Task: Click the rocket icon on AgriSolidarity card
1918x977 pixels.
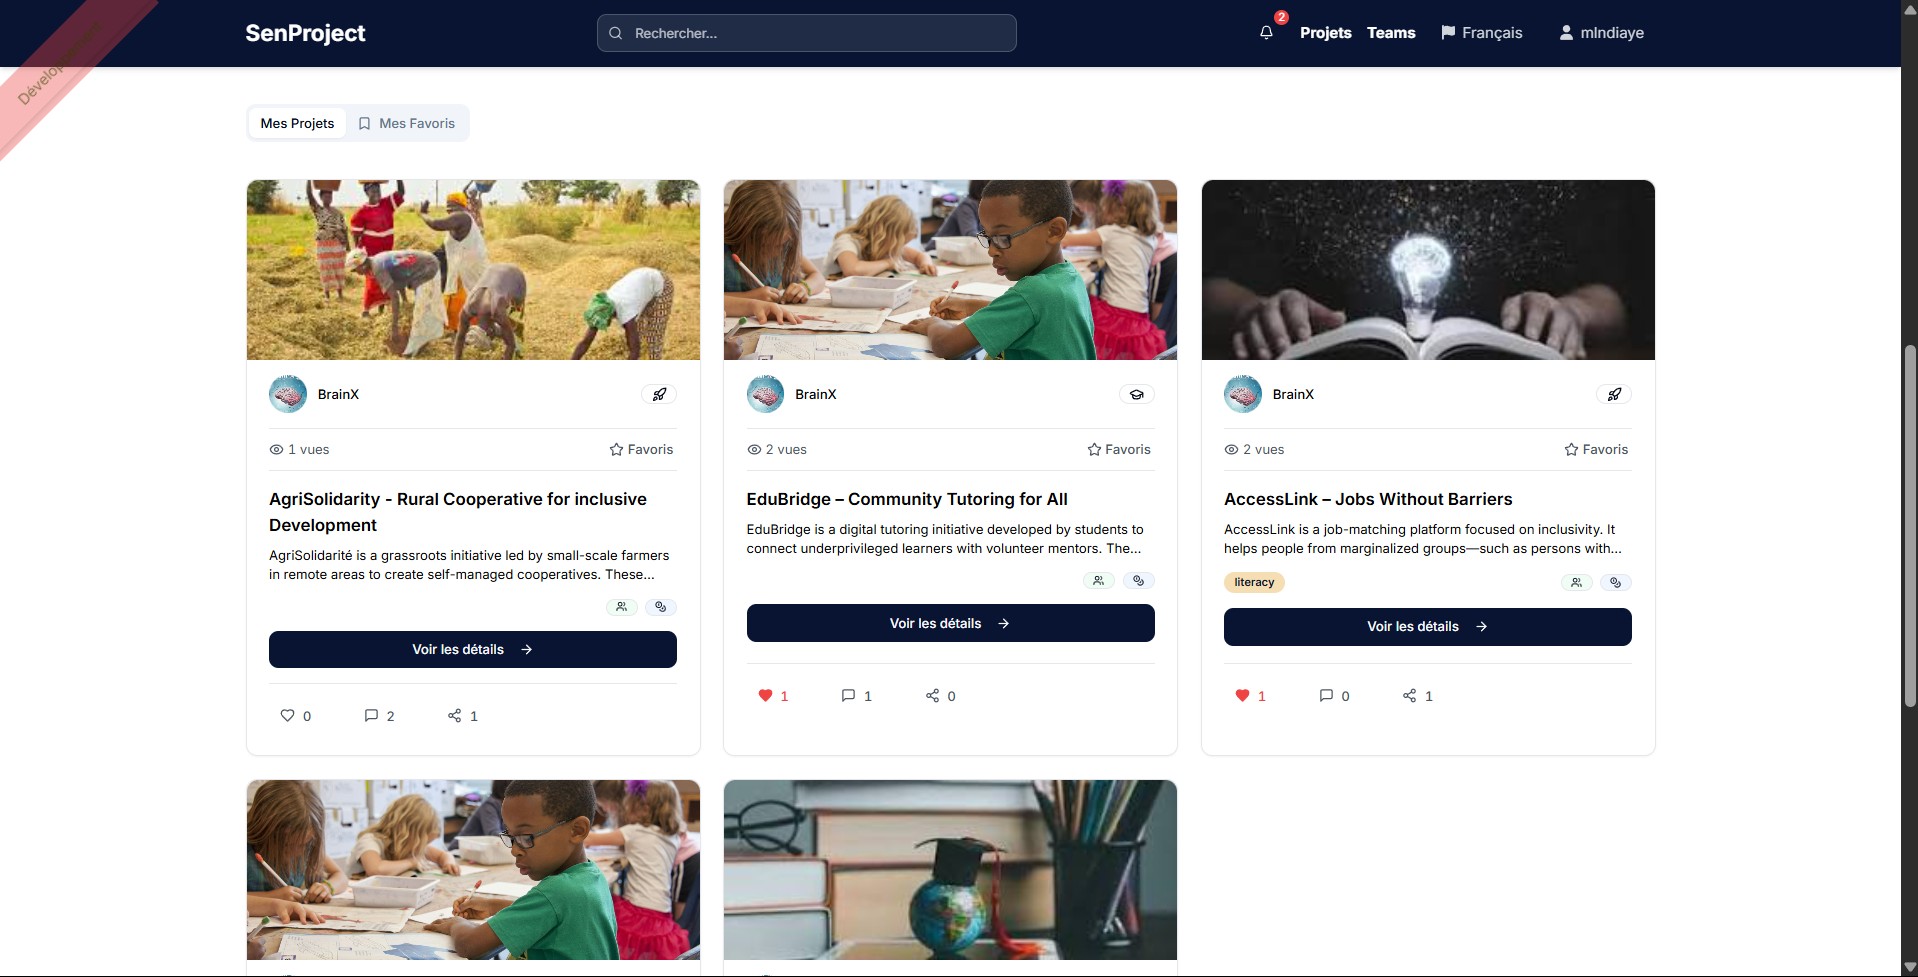Action: (659, 394)
